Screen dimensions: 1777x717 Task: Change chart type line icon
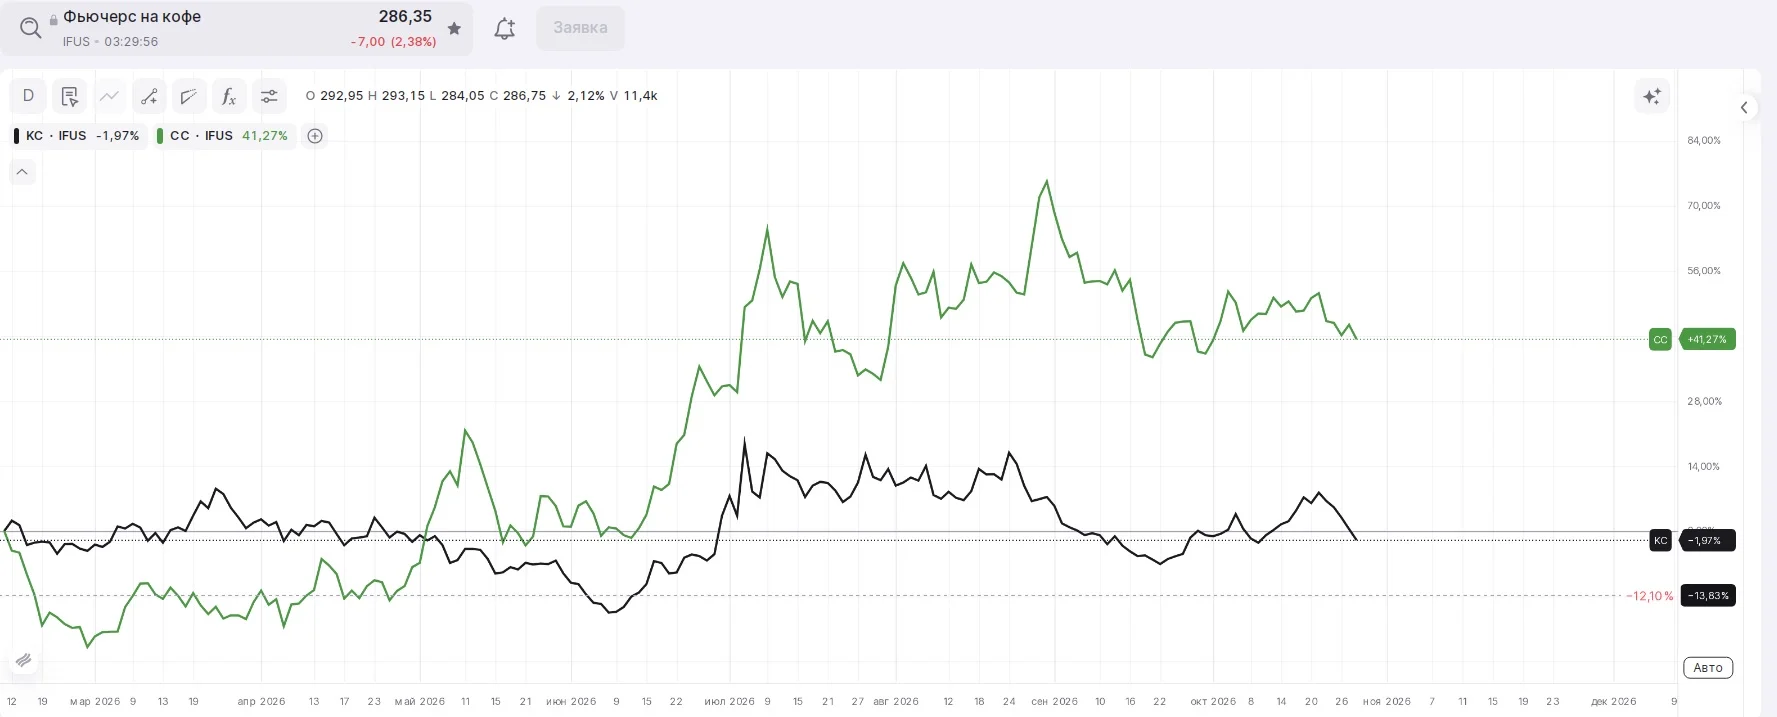pyautogui.click(x=109, y=96)
